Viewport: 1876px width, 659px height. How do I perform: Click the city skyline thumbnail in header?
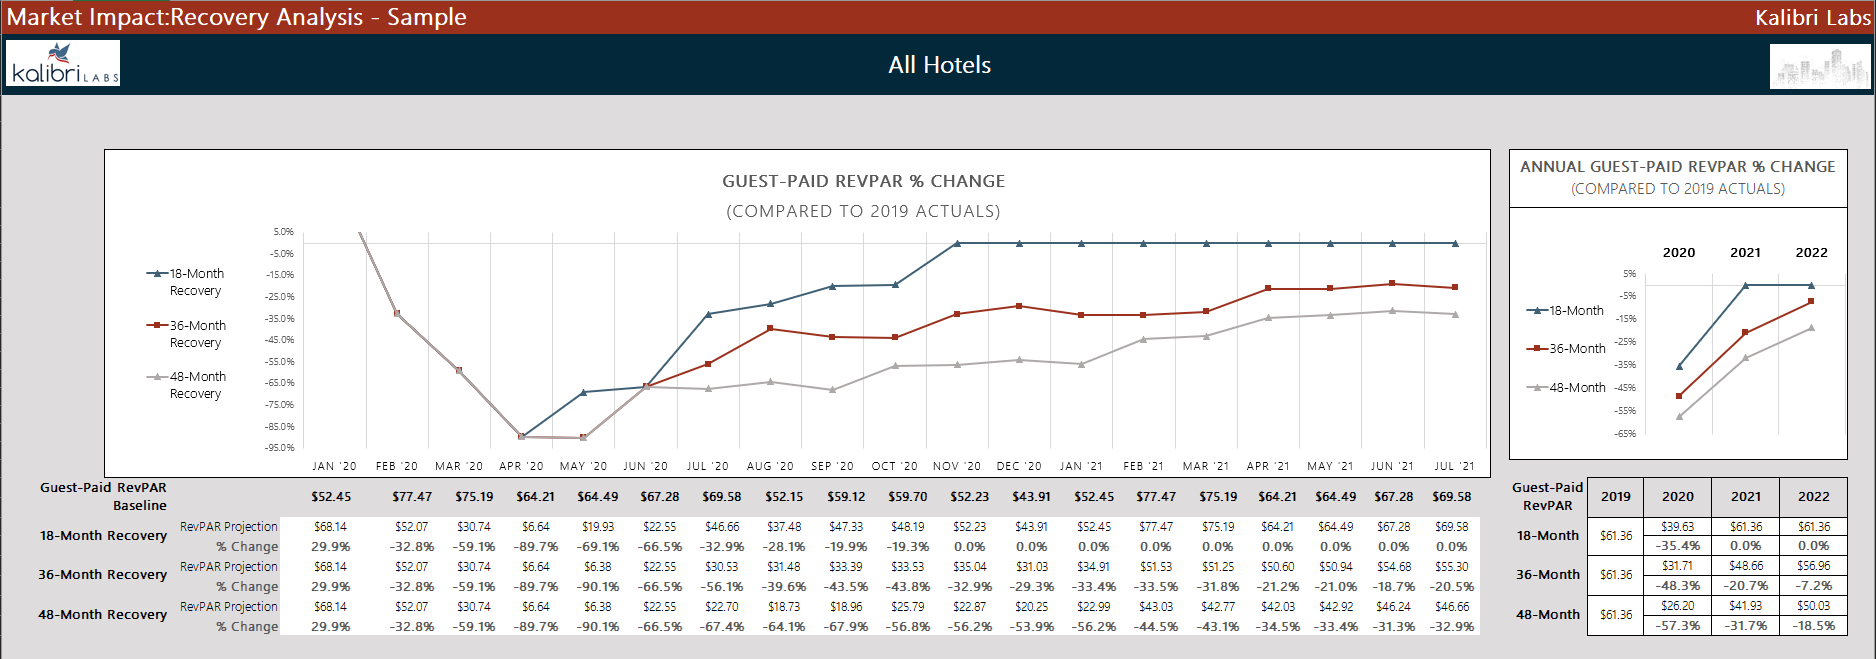tap(1819, 67)
